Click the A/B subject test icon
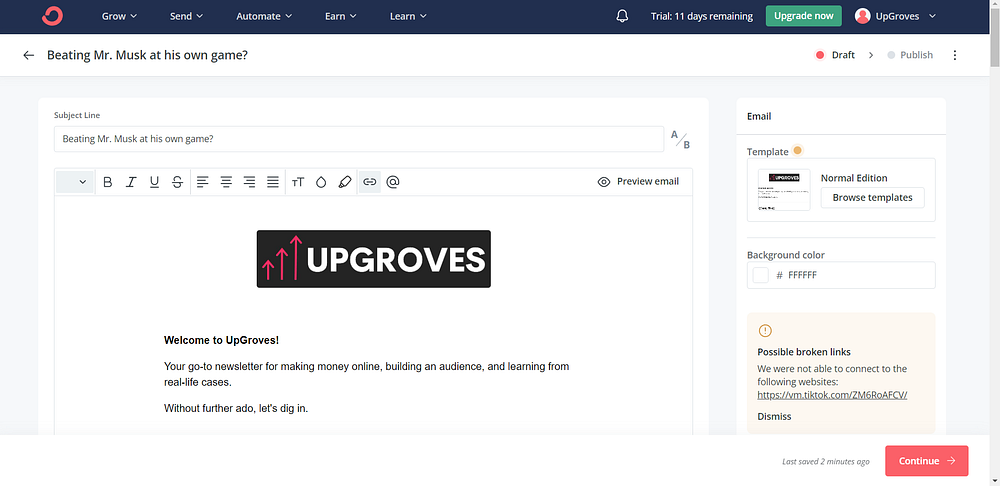 click(x=680, y=139)
